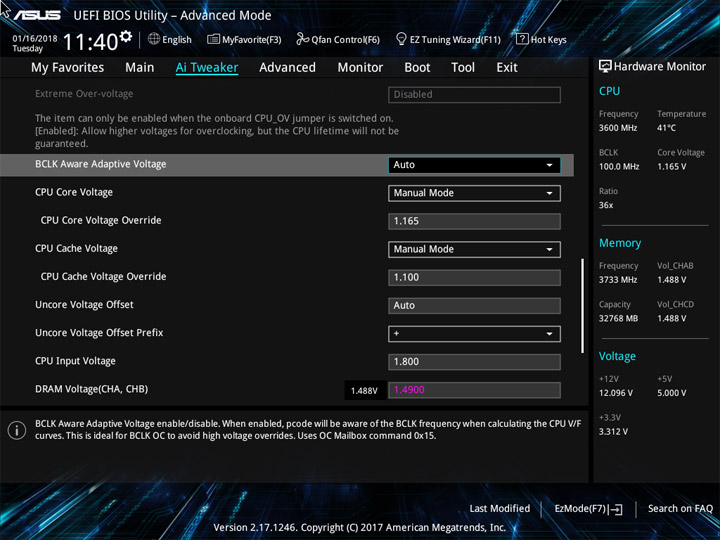Click the 41°C temperature value
The height and width of the screenshot is (540, 720).
coord(666,128)
